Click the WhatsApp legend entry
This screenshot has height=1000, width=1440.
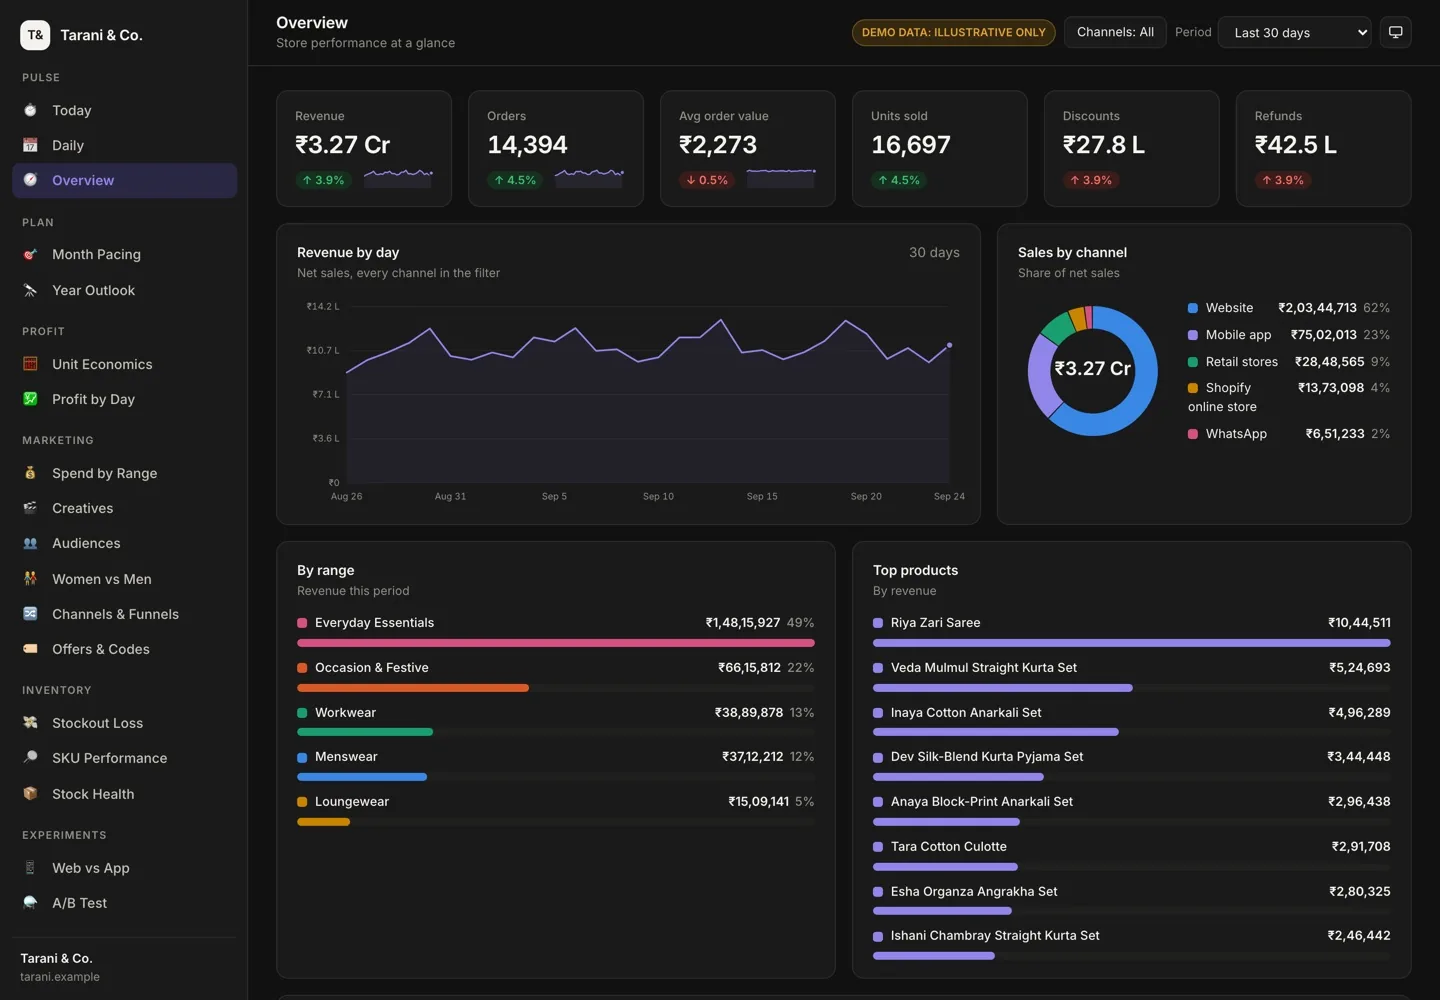click(1289, 434)
